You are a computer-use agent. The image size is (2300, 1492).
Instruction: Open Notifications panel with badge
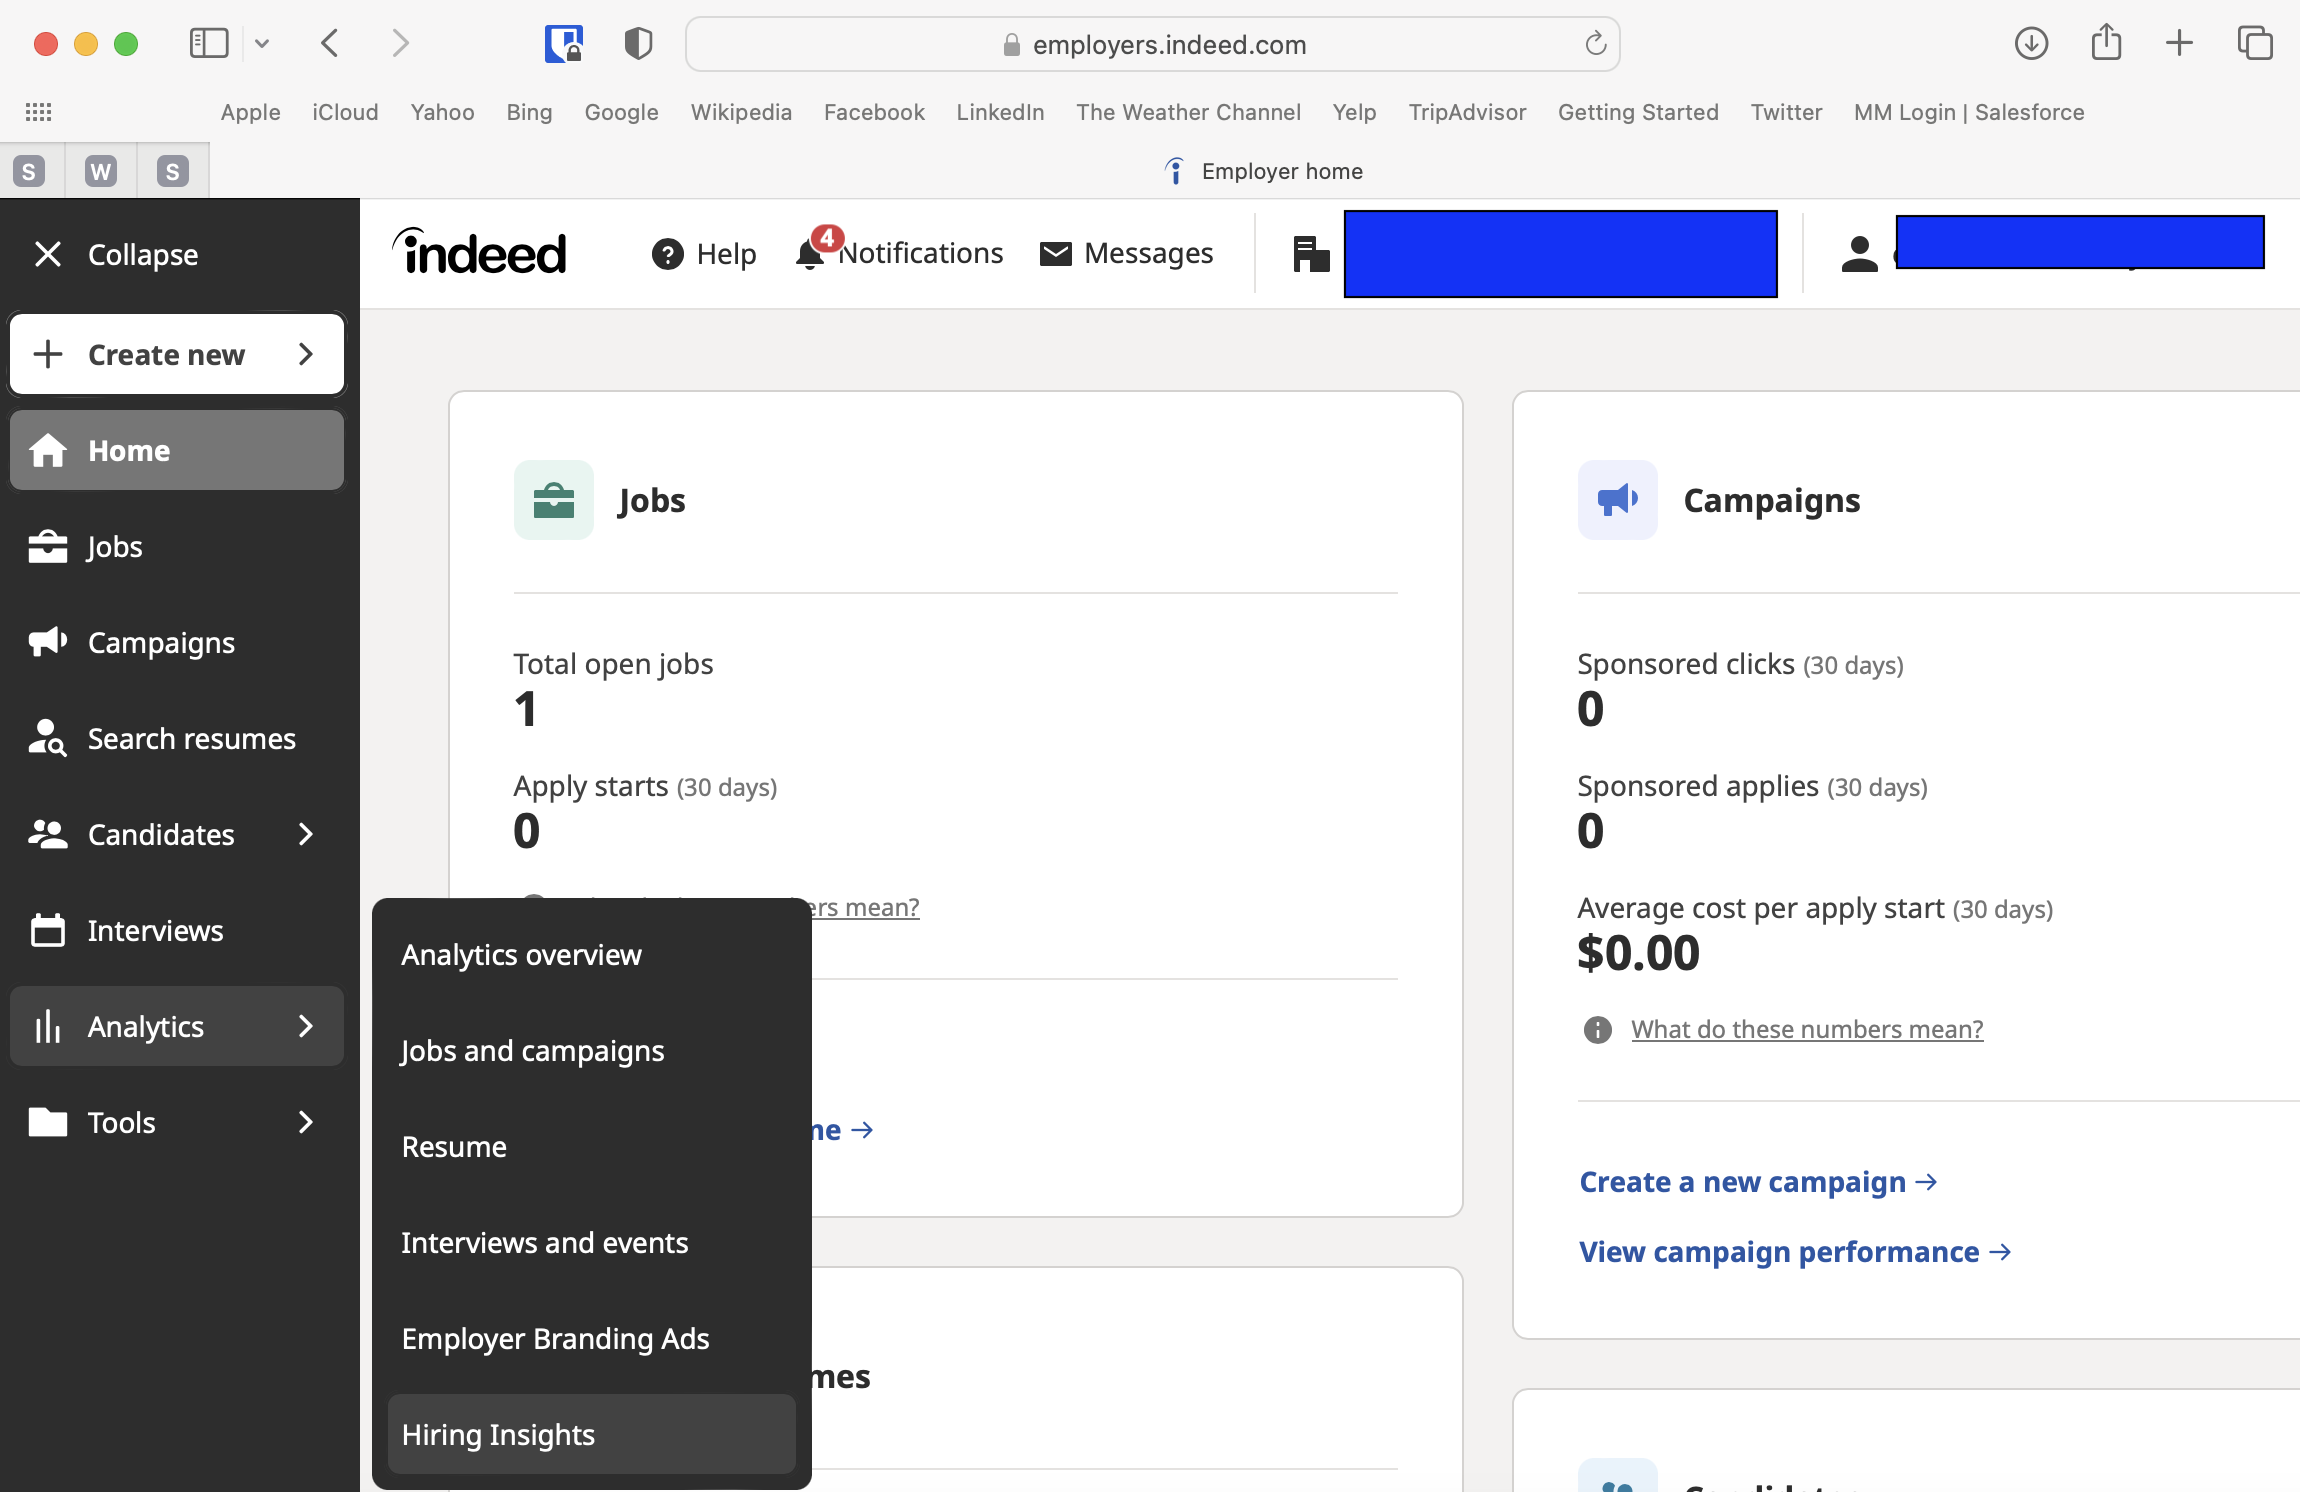[899, 255]
